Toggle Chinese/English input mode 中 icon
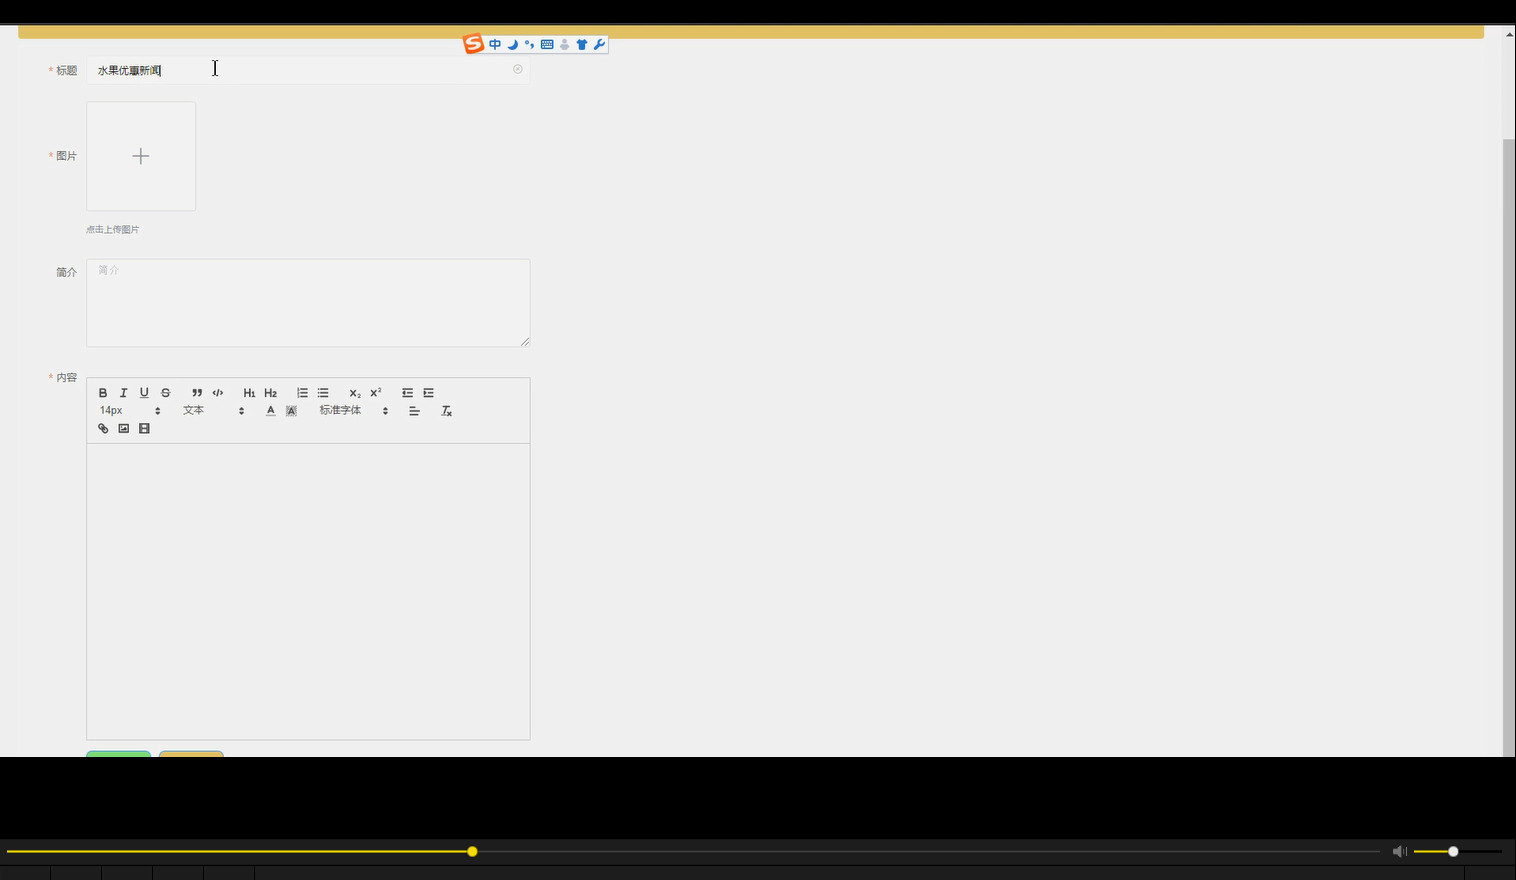 pos(495,44)
